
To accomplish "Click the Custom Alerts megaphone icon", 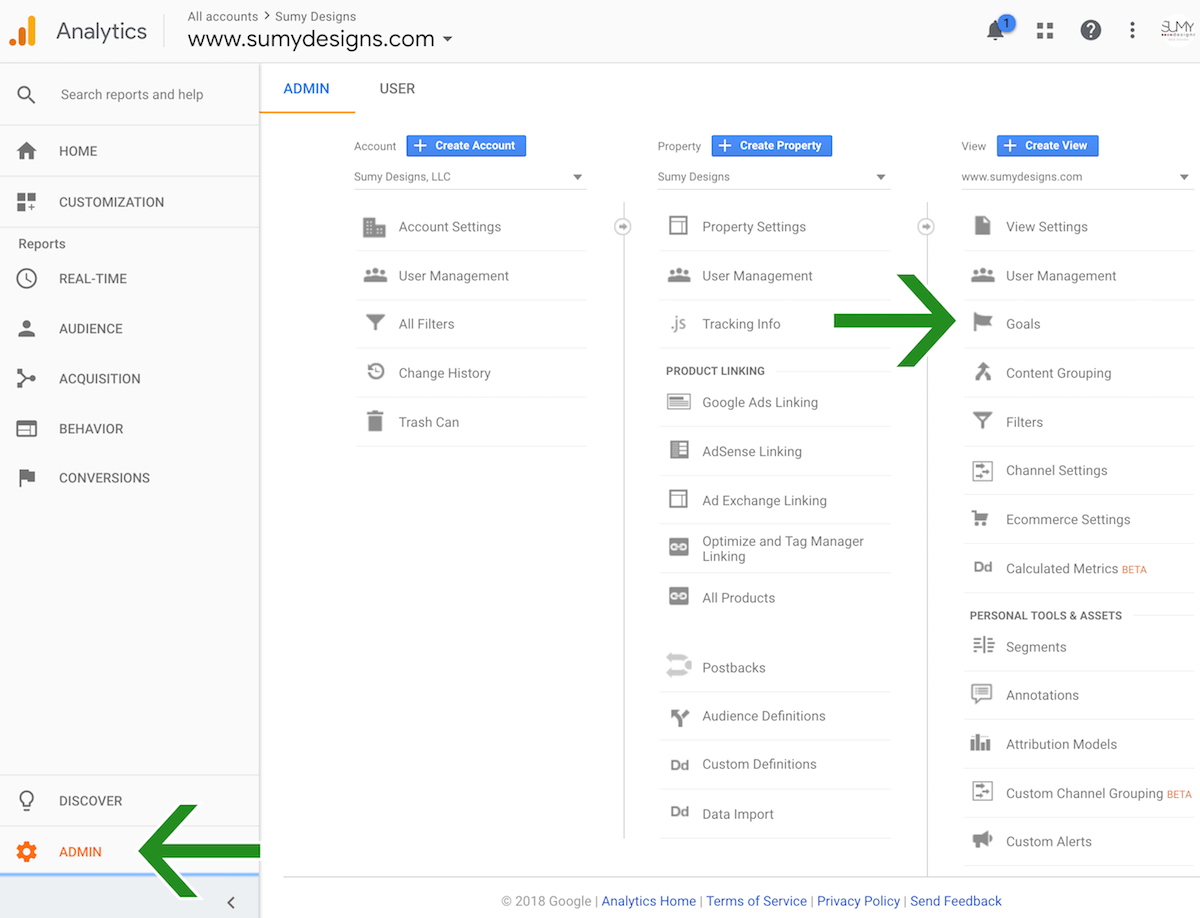I will click(x=982, y=840).
